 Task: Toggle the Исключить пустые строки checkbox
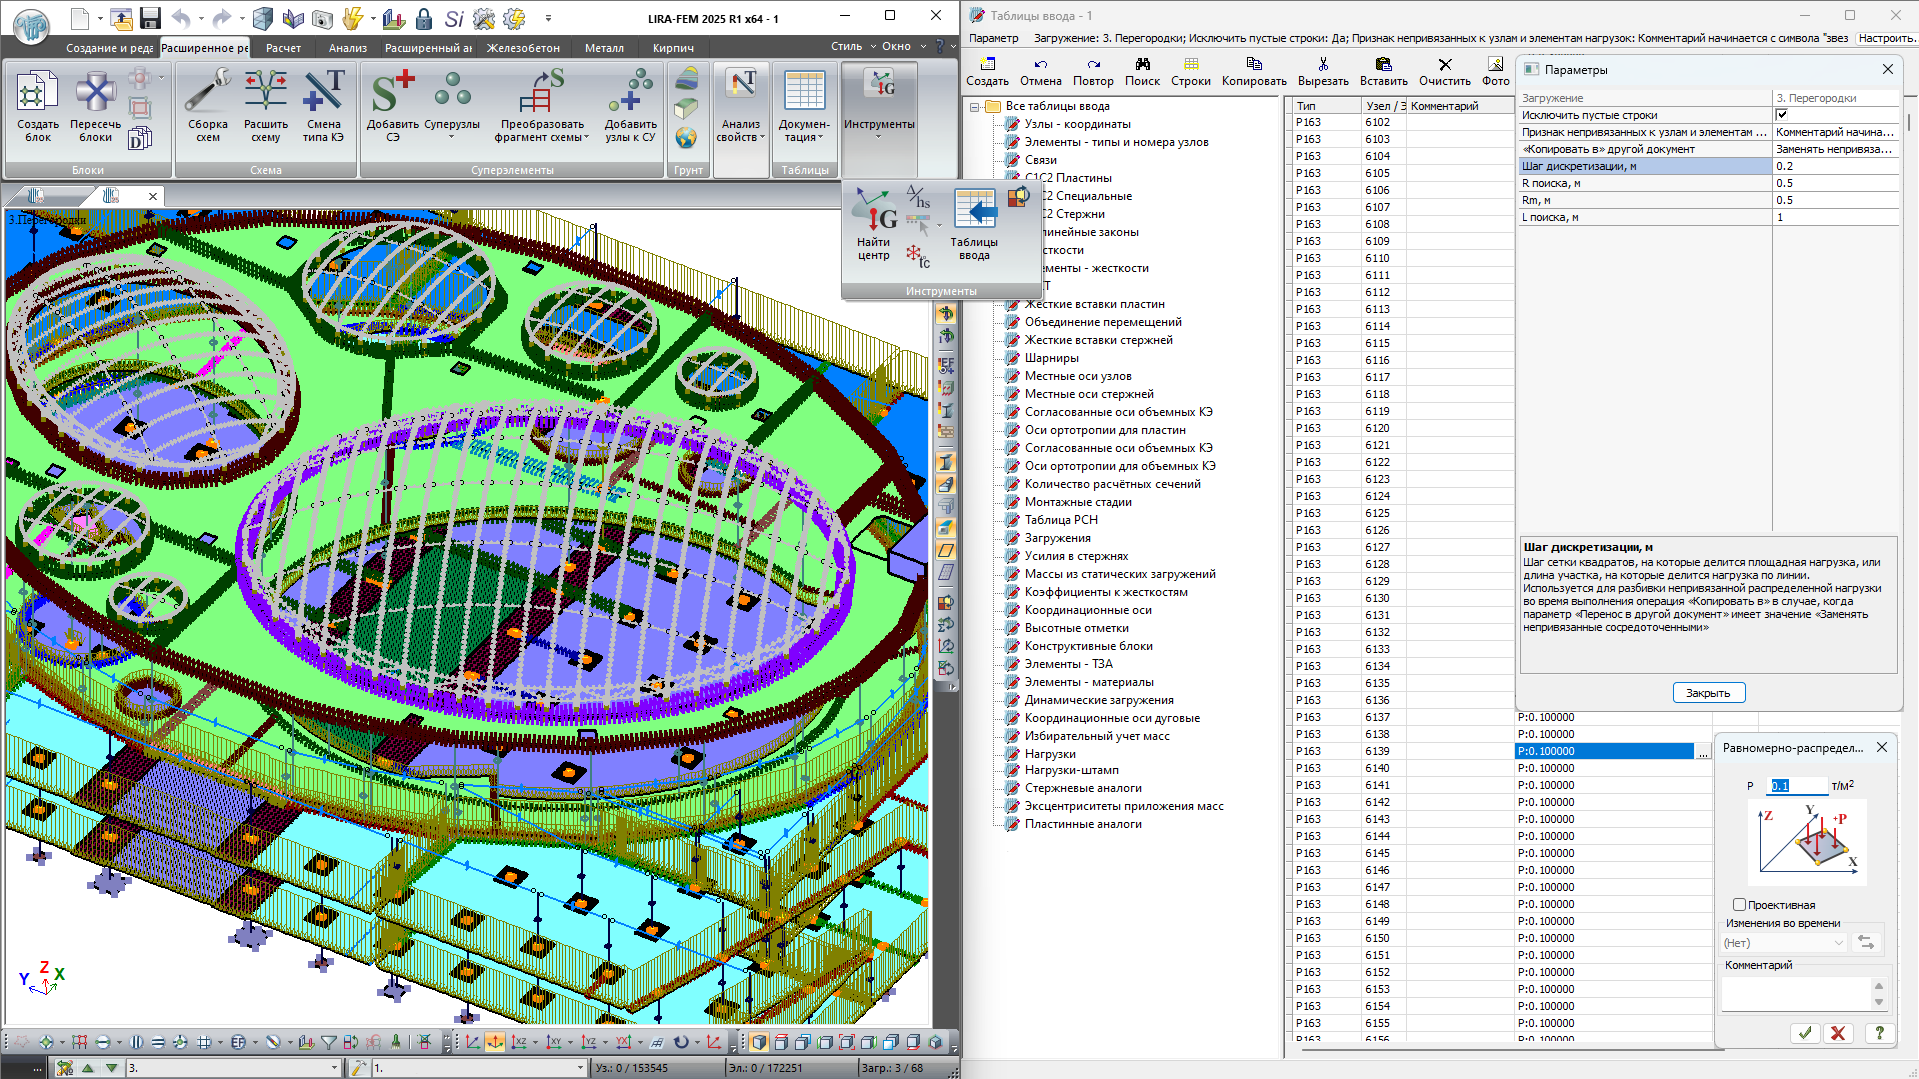click(1782, 115)
